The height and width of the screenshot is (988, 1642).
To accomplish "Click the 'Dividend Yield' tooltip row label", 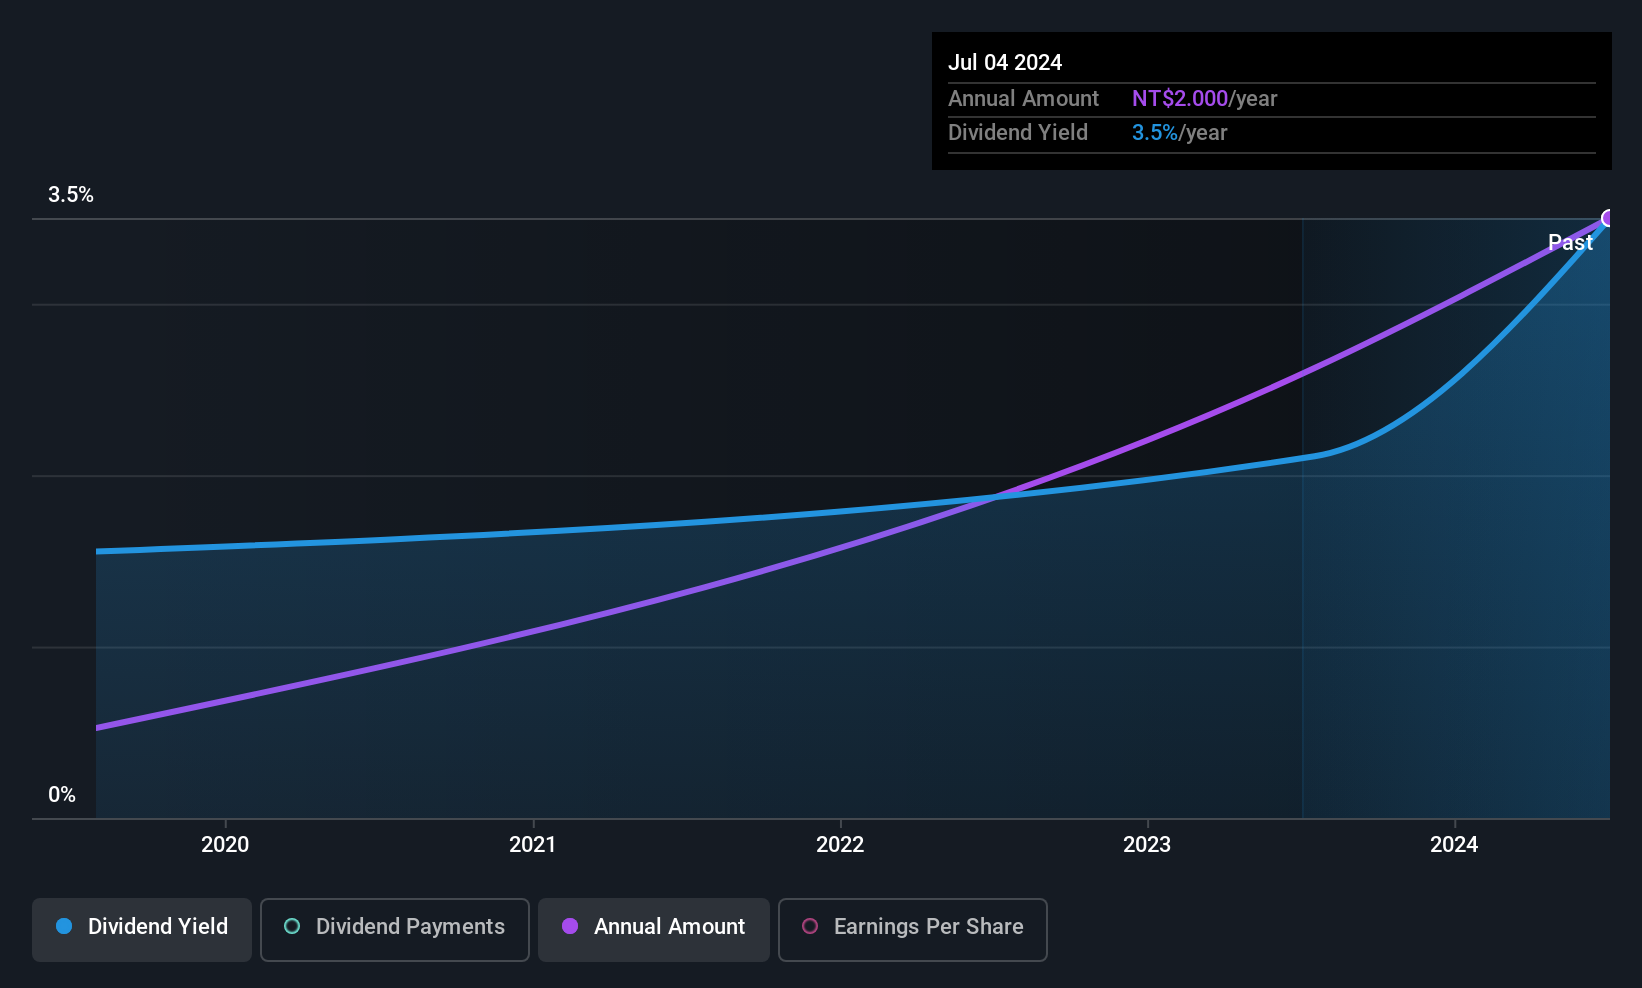I will point(1017,133).
